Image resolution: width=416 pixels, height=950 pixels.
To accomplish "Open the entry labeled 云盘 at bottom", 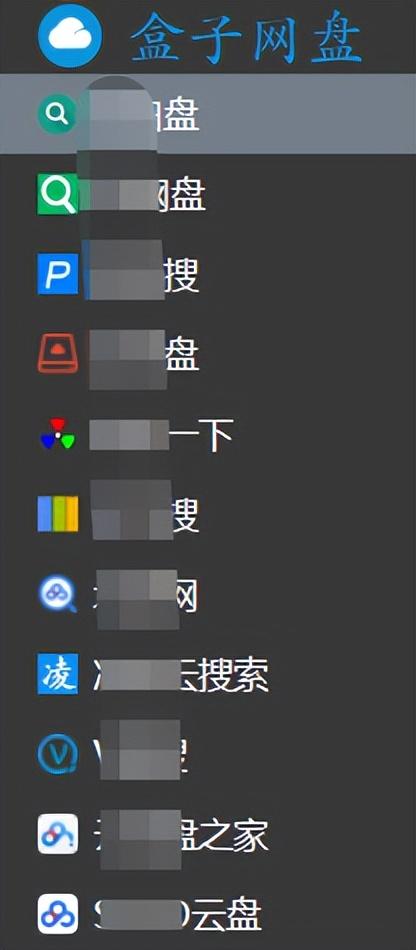I will pyautogui.click(x=208, y=914).
